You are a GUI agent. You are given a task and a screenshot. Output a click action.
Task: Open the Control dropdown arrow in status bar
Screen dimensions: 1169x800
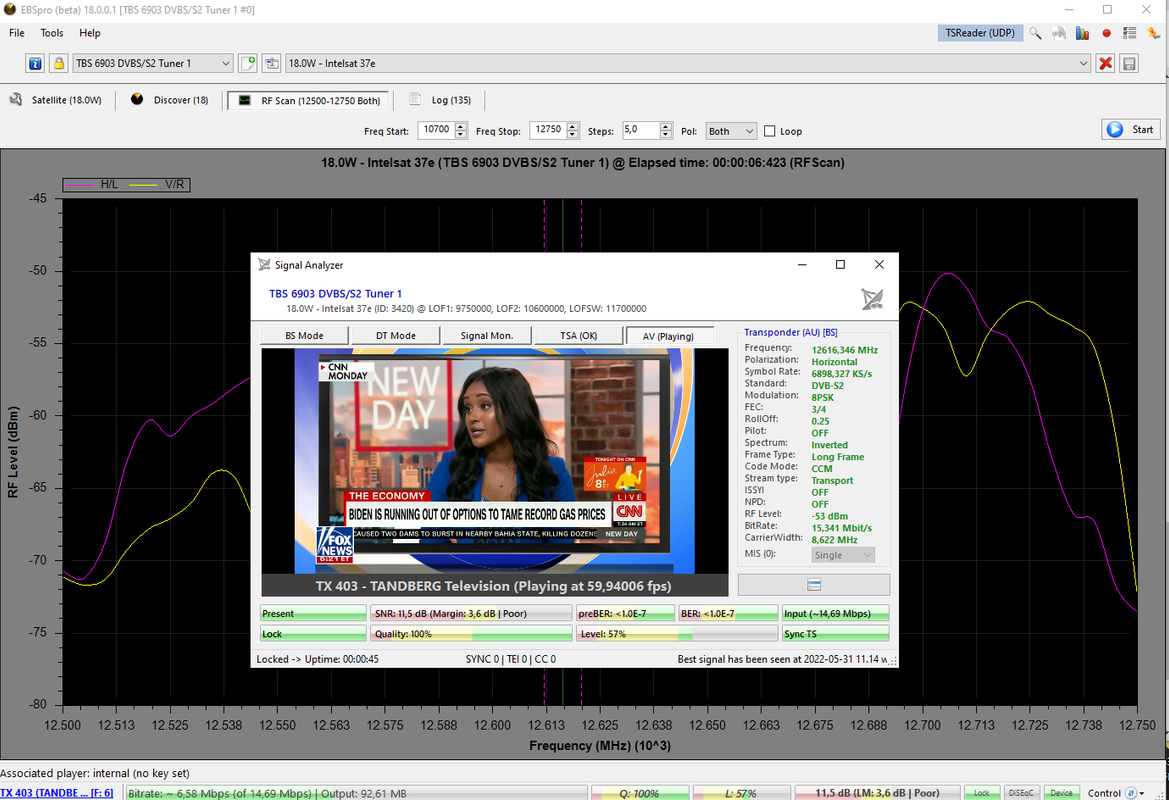tap(1142, 794)
